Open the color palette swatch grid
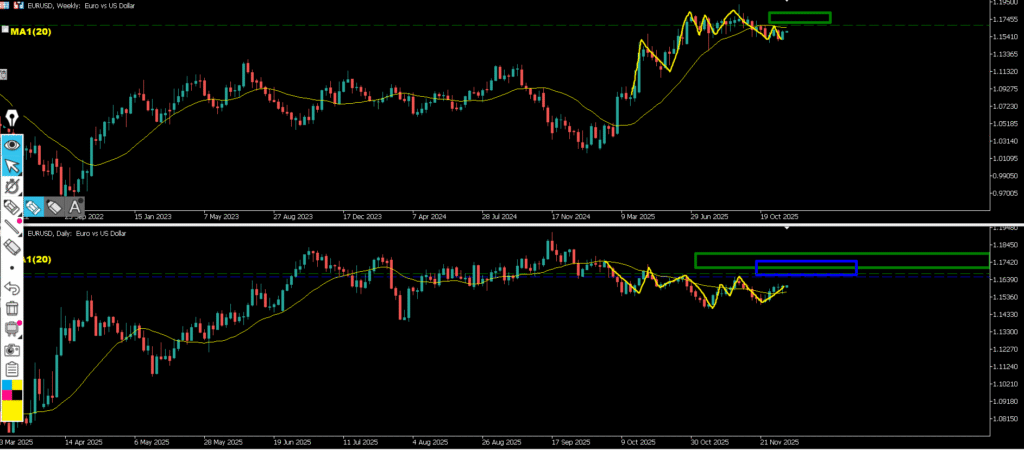This screenshot has height=450, width=1024. click(12, 389)
